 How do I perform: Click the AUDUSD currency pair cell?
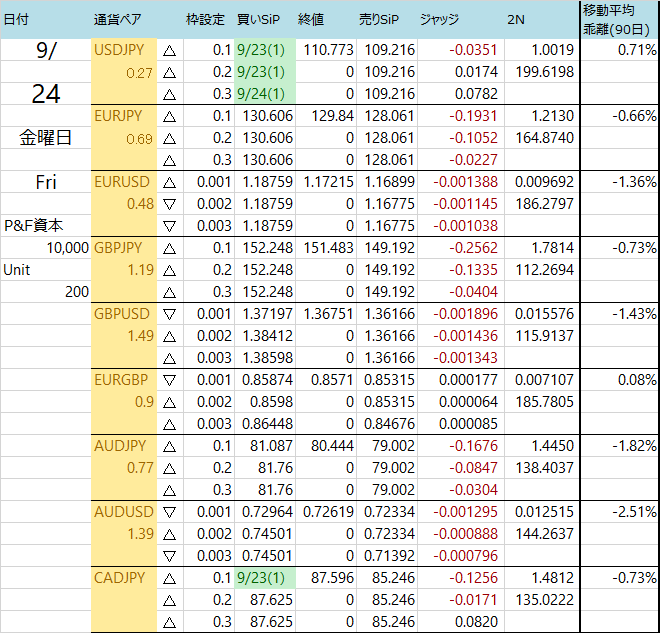(124, 512)
